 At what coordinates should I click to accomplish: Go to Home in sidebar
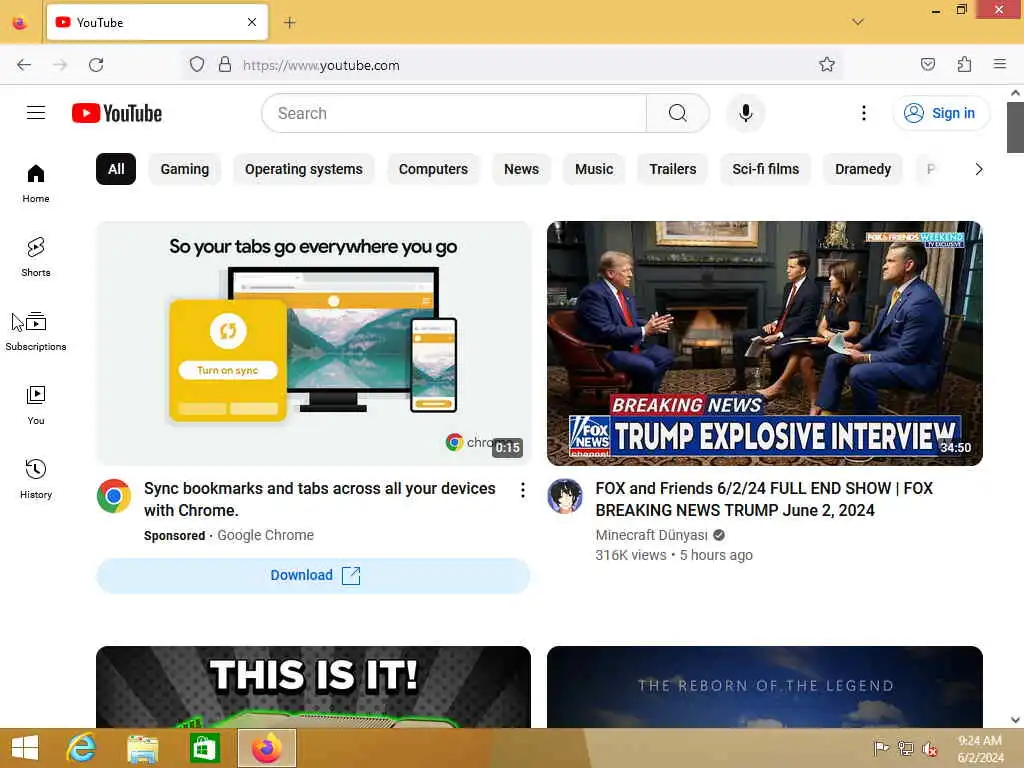coord(36,184)
